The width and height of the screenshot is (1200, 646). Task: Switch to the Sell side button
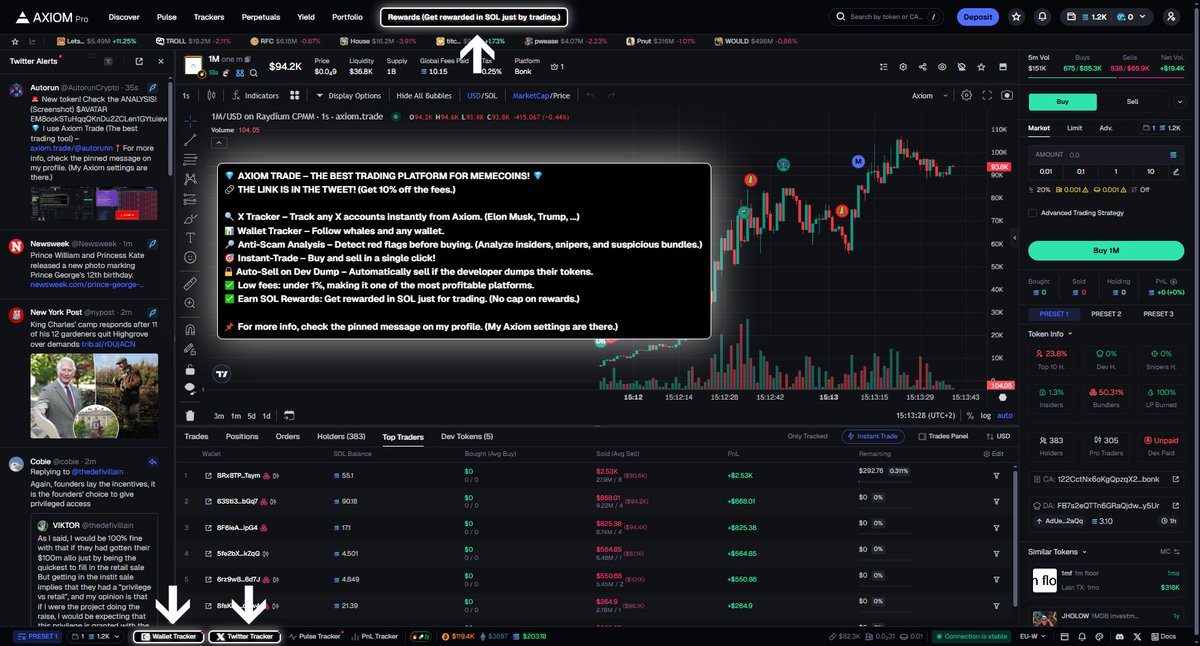click(x=1132, y=101)
